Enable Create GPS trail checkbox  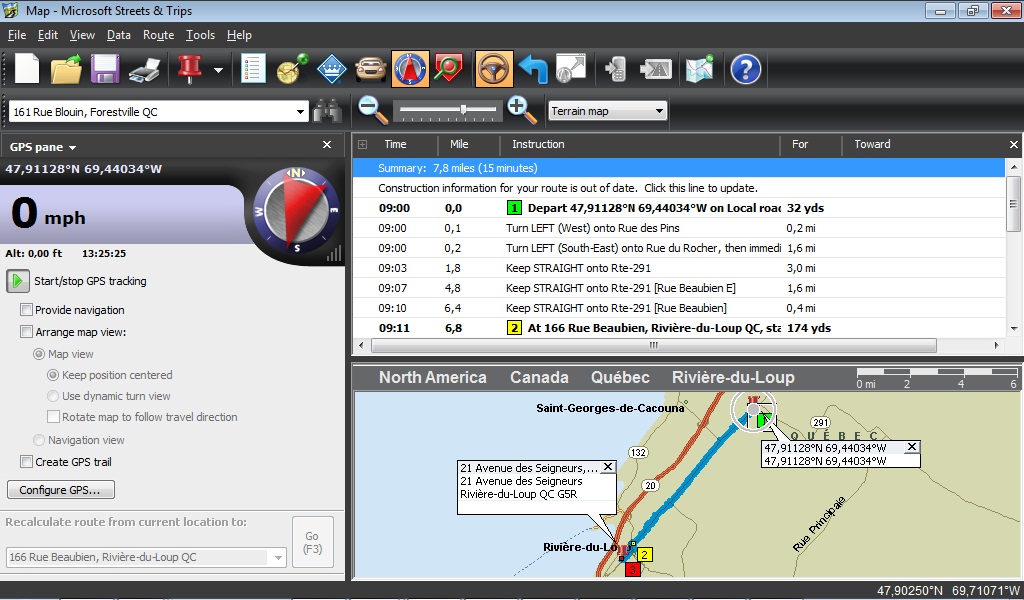(26, 462)
